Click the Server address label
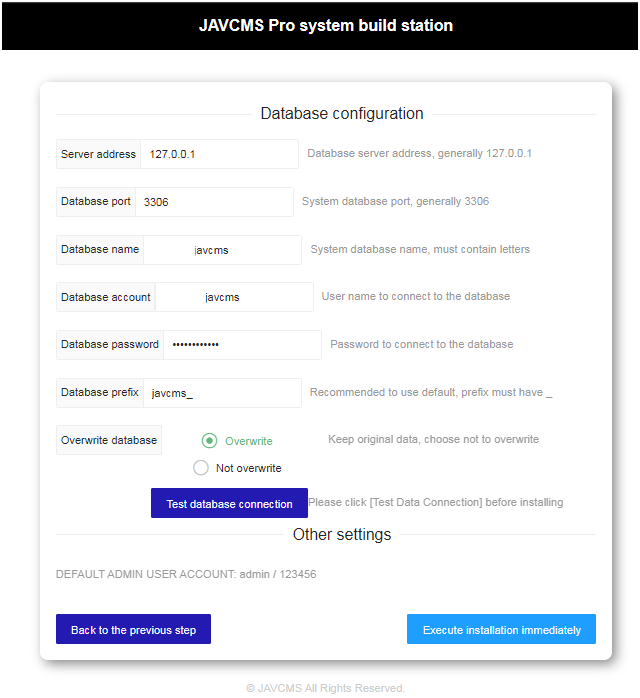This screenshot has height=698, width=640. click(x=98, y=155)
